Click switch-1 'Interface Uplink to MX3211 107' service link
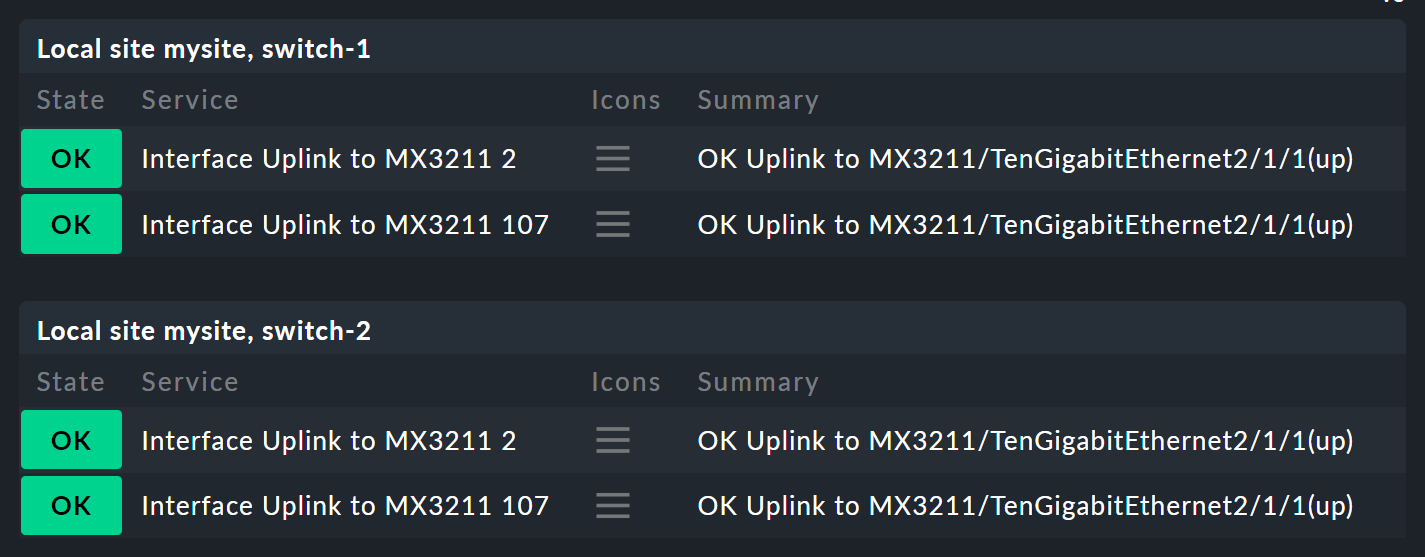The height and width of the screenshot is (557, 1425). pos(345,225)
